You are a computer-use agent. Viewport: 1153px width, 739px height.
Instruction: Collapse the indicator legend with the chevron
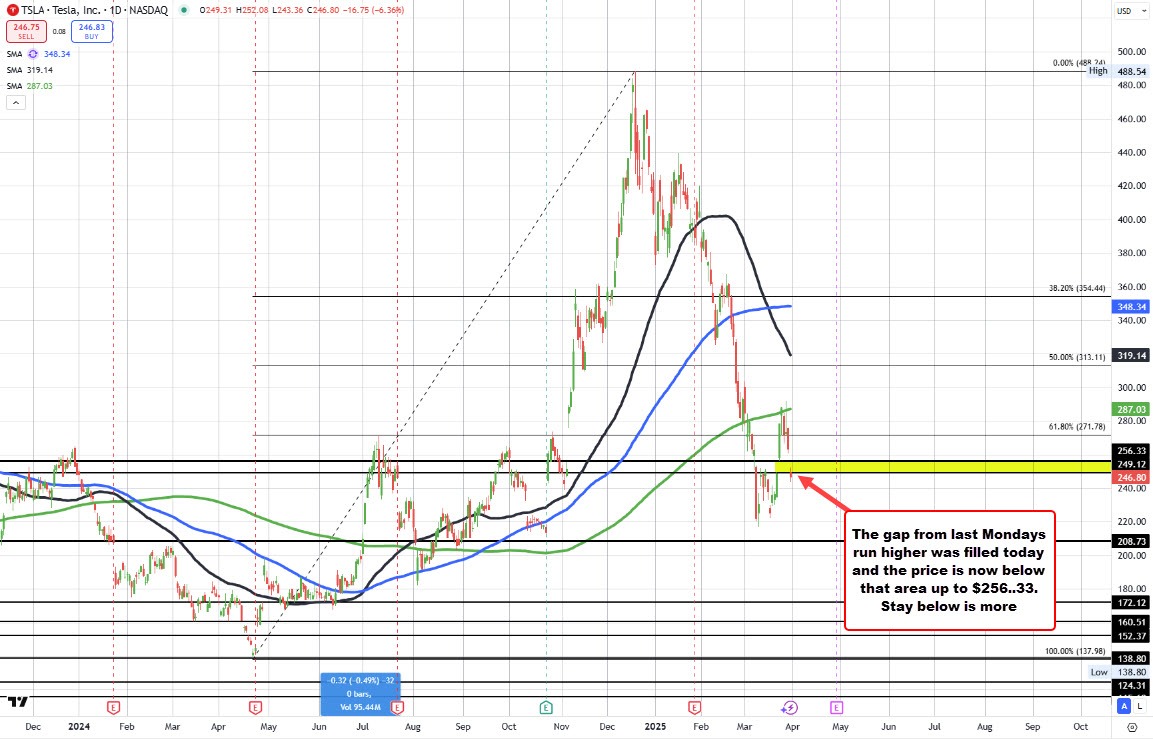pyautogui.click(x=15, y=103)
